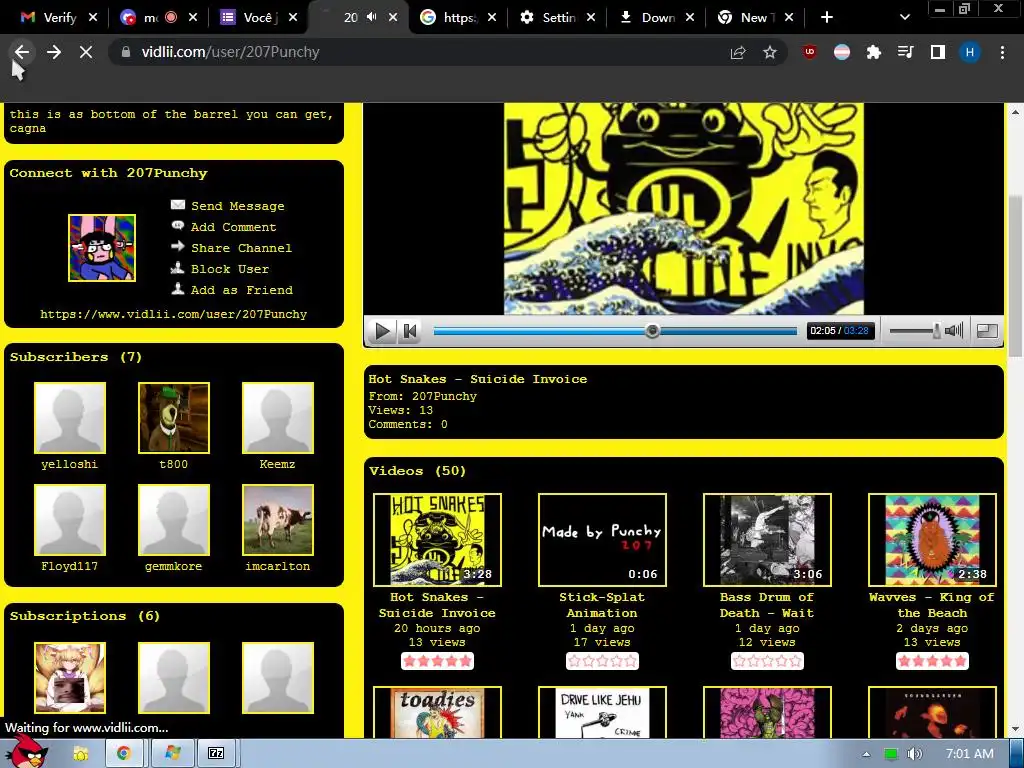Click Wavves - King of the Beach title

pos(932,605)
